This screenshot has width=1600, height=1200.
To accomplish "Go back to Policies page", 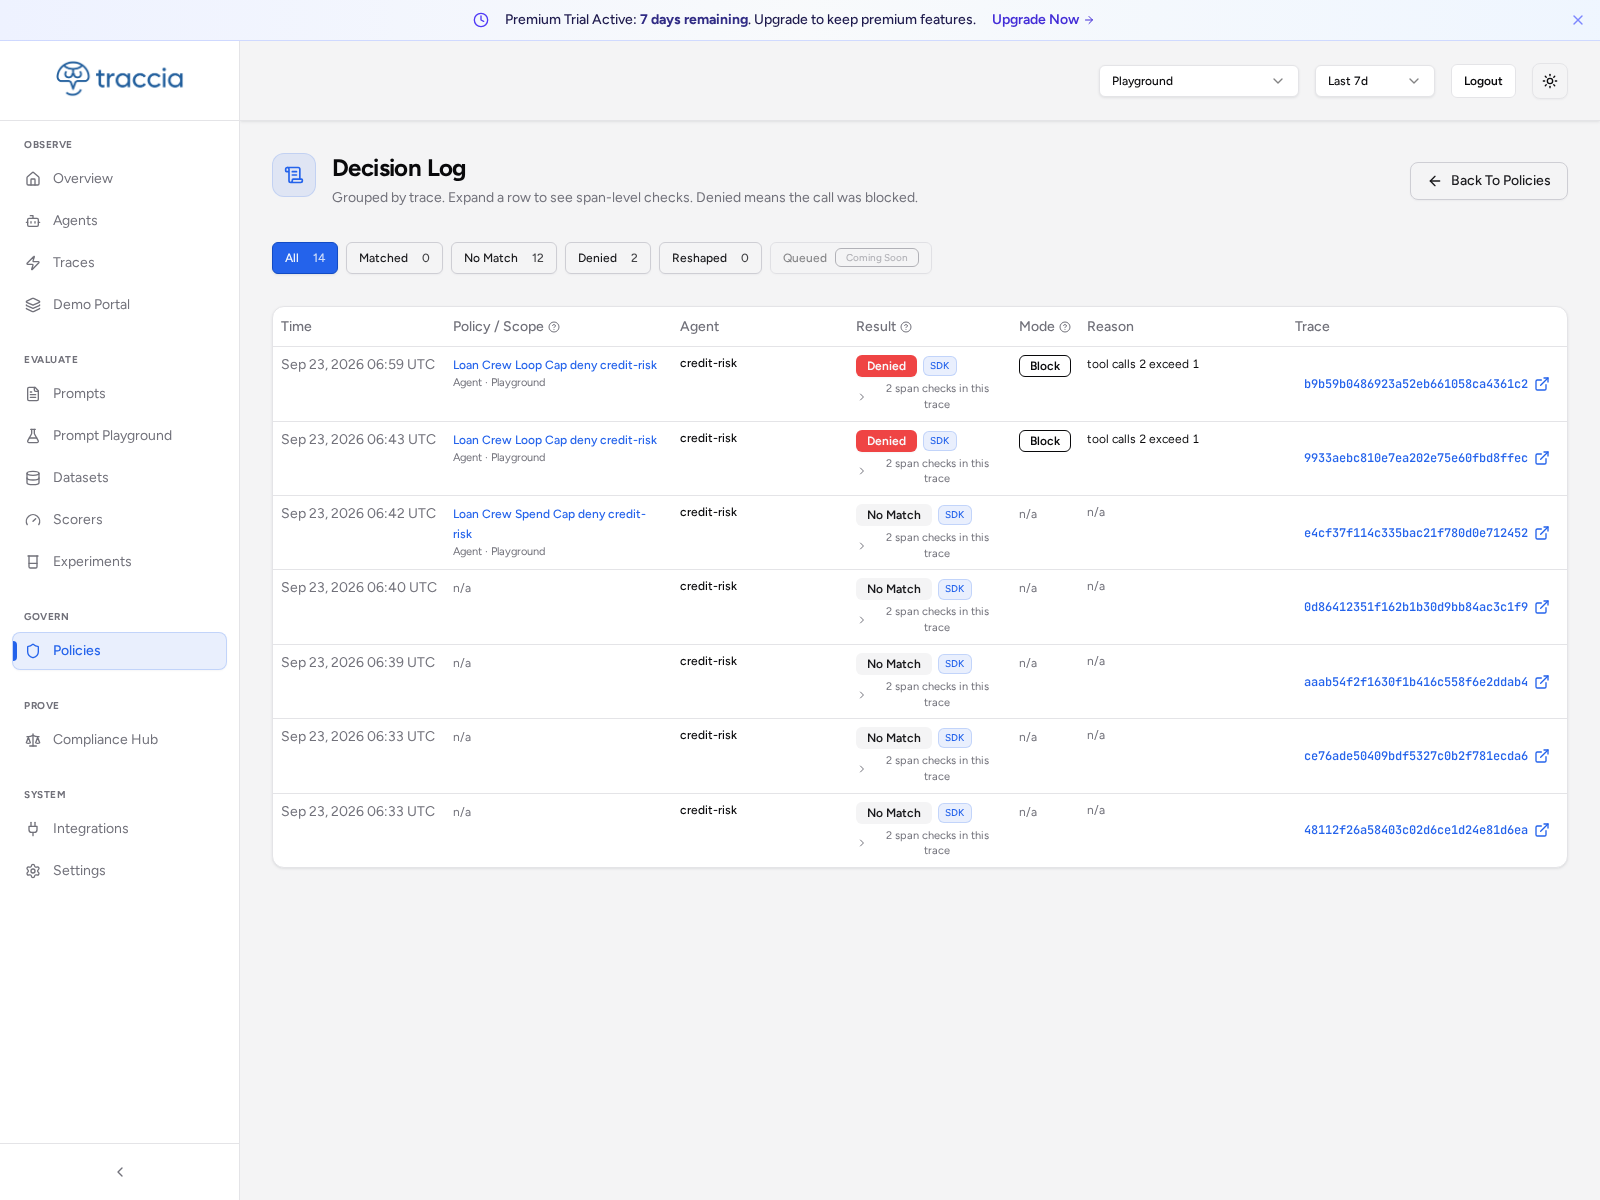I will tap(1489, 181).
